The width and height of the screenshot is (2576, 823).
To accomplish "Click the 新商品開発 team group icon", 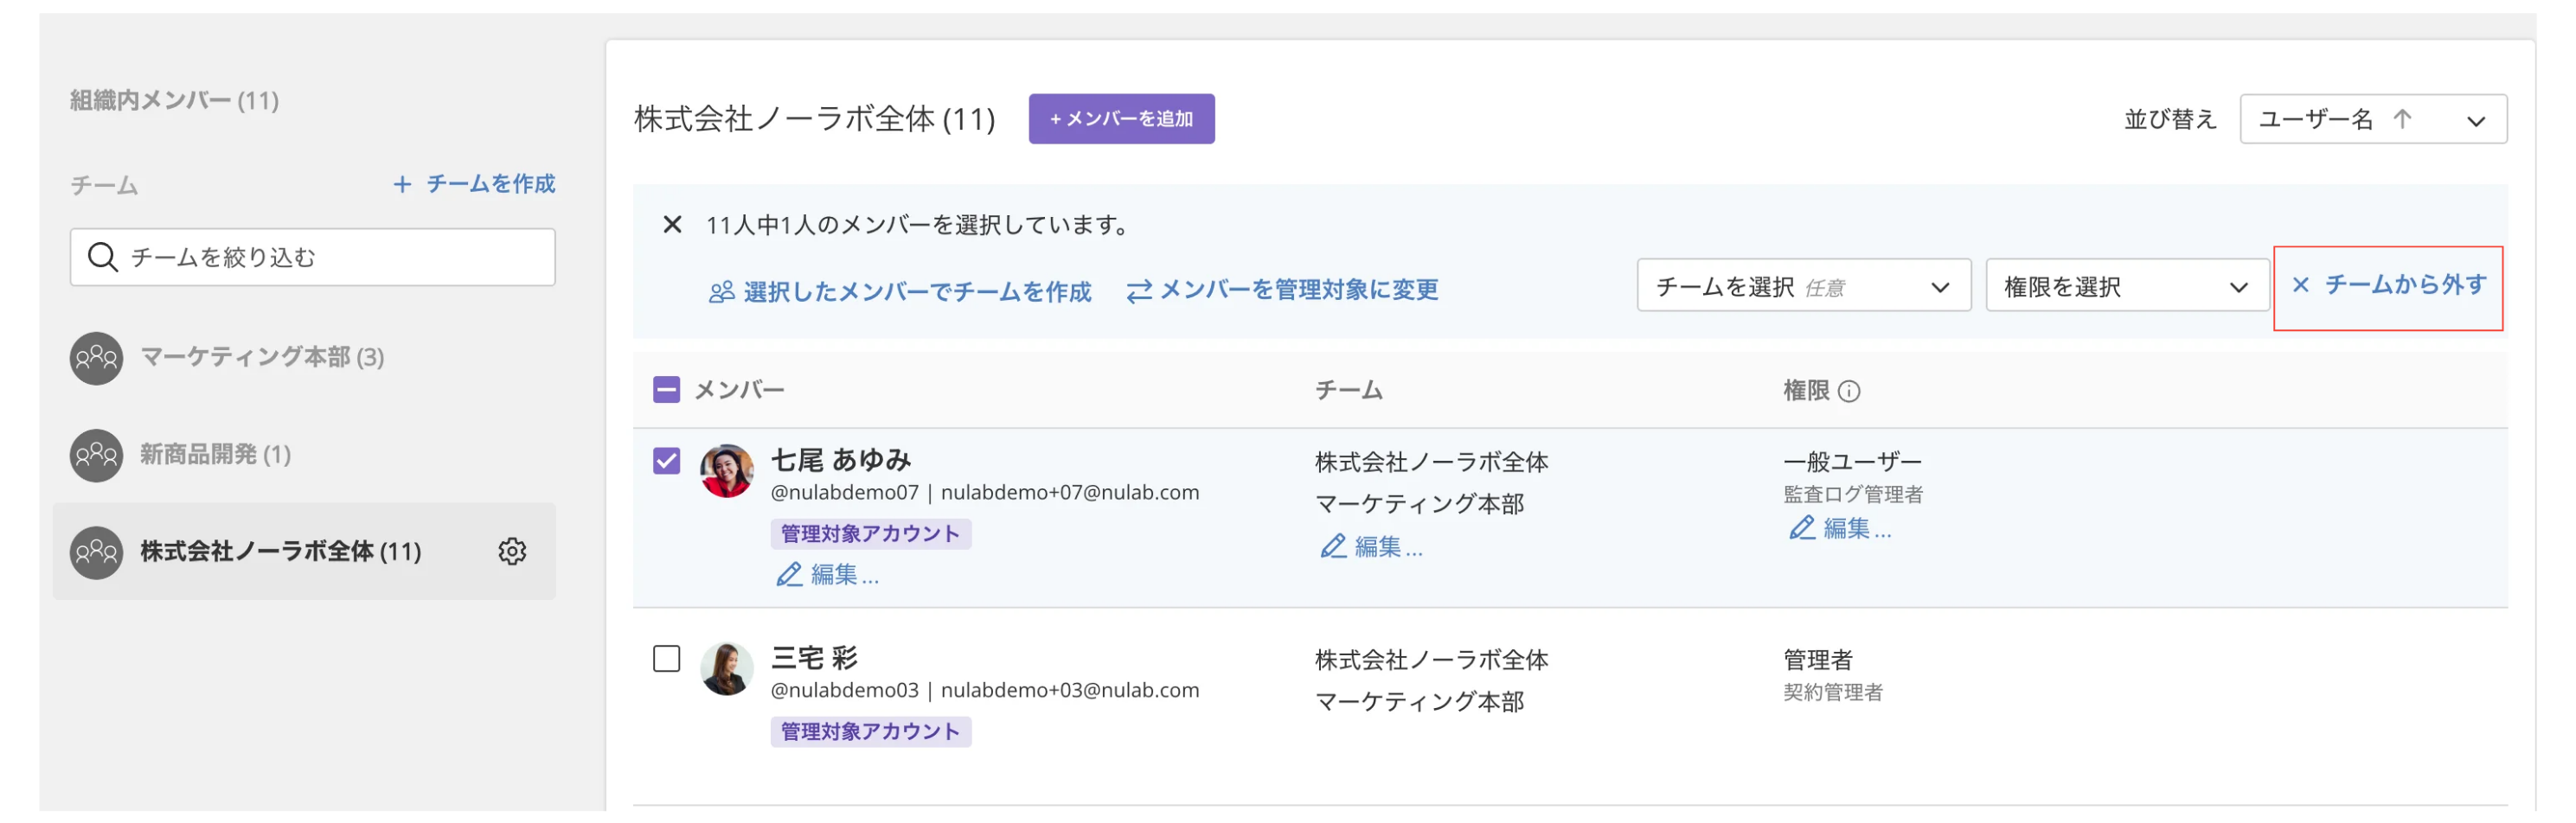I will [x=96, y=455].
